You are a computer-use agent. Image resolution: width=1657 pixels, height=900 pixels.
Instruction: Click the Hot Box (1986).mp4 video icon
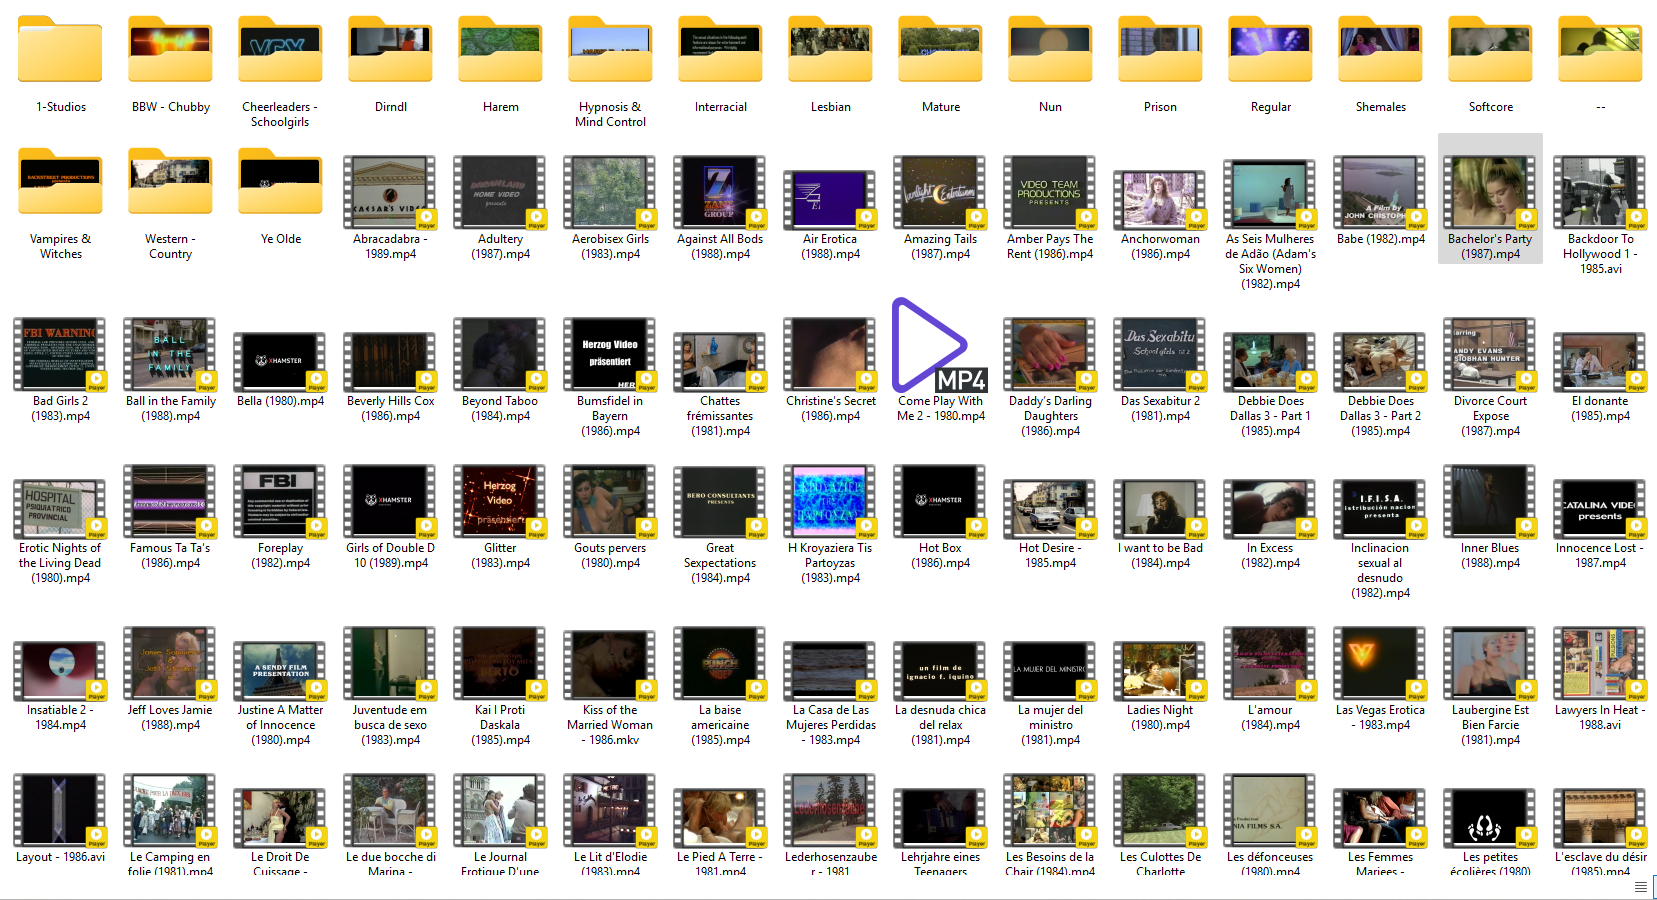coord(940,501)
